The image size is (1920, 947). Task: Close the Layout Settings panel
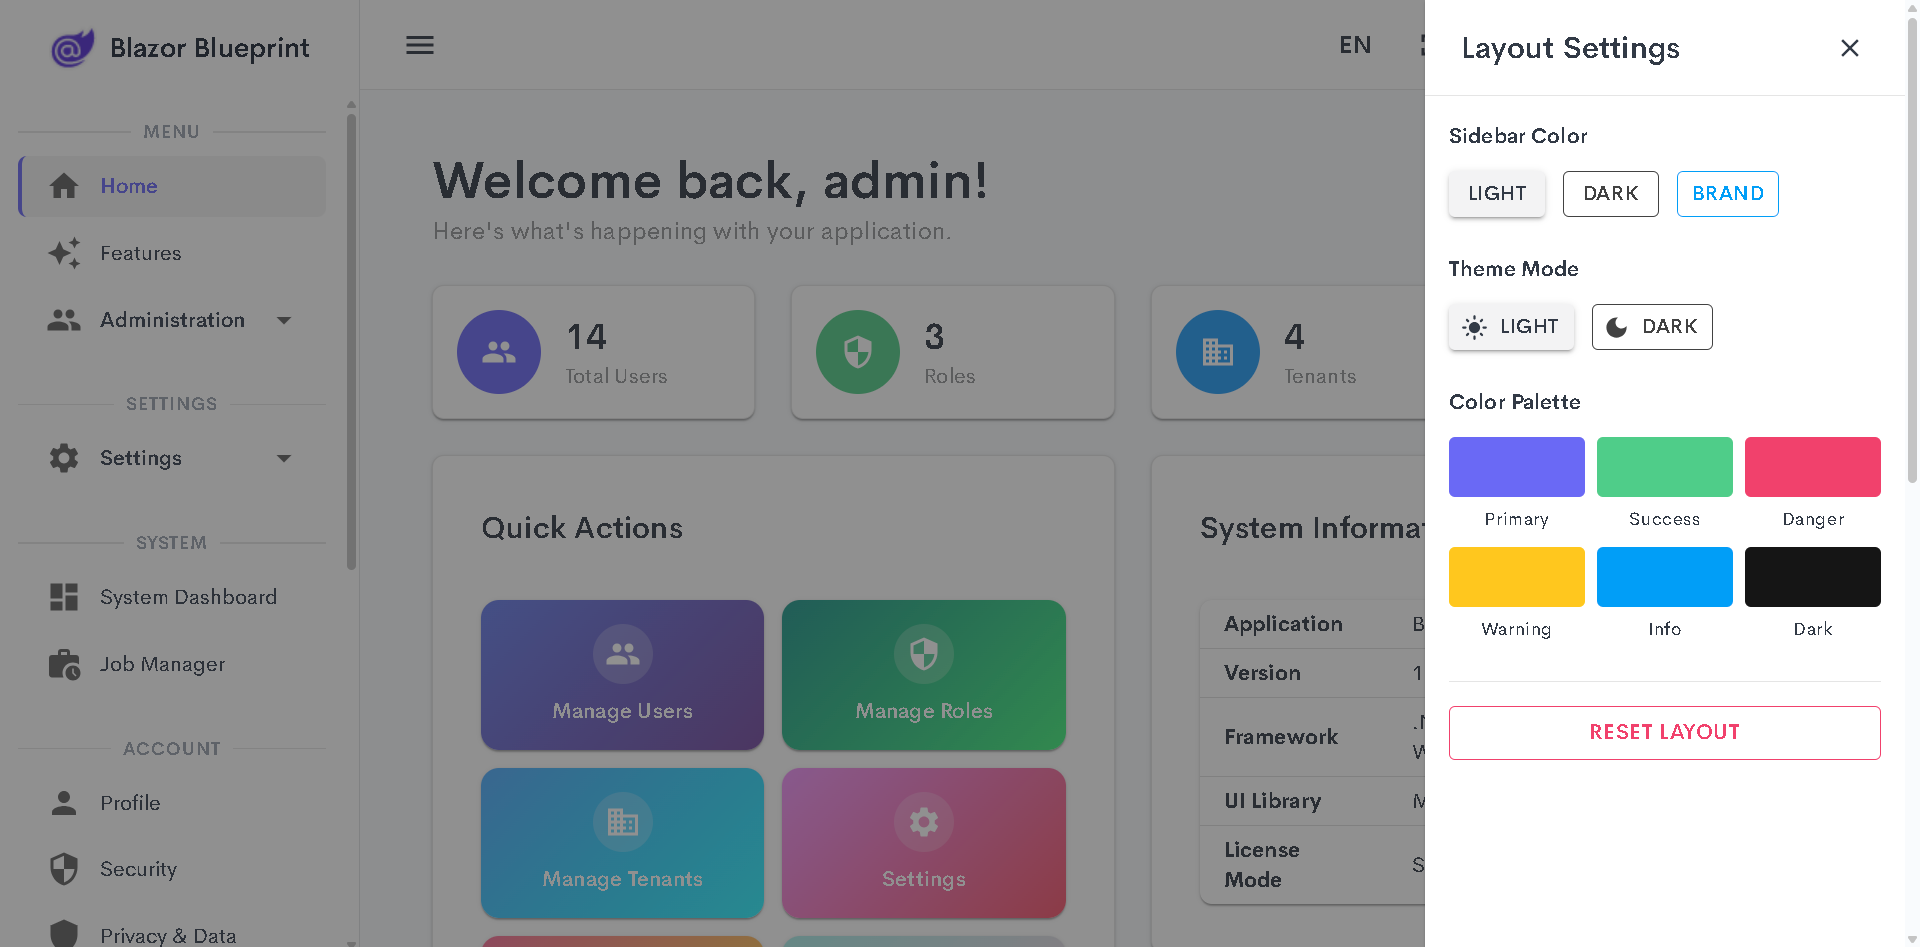(1849, 48)
